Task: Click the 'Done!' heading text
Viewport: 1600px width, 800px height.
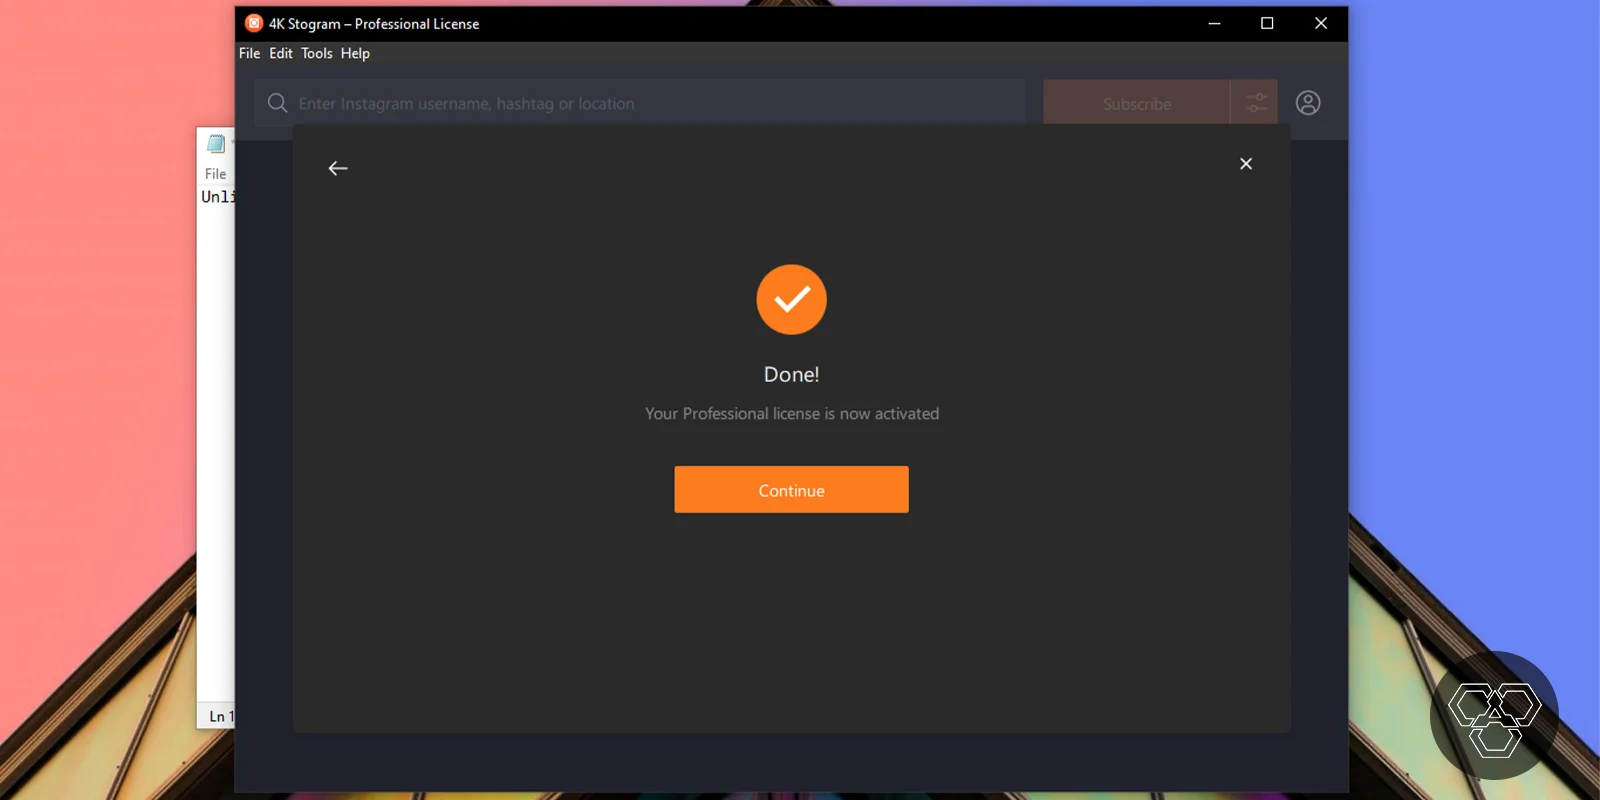Action: [x=791, y=374]
